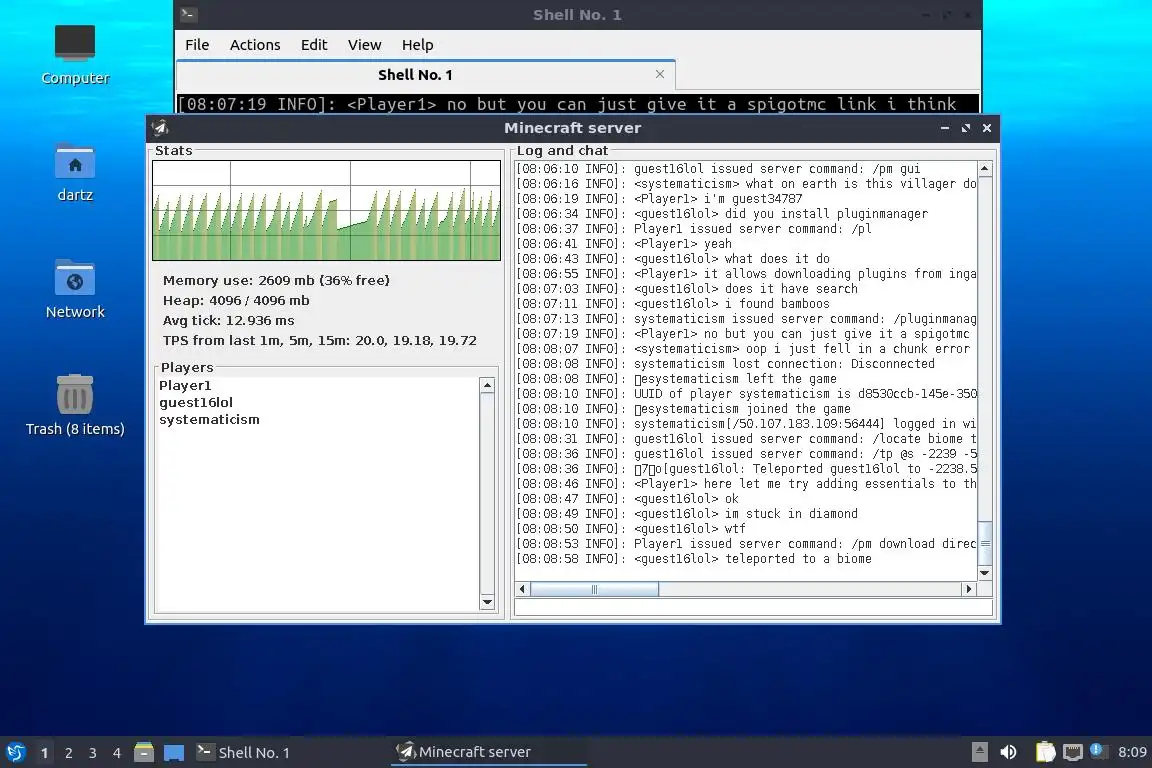The height and width of the screenshot is (768, 1152).
Task: Click the Players list scroll down arrow
Action: [486, 602]
